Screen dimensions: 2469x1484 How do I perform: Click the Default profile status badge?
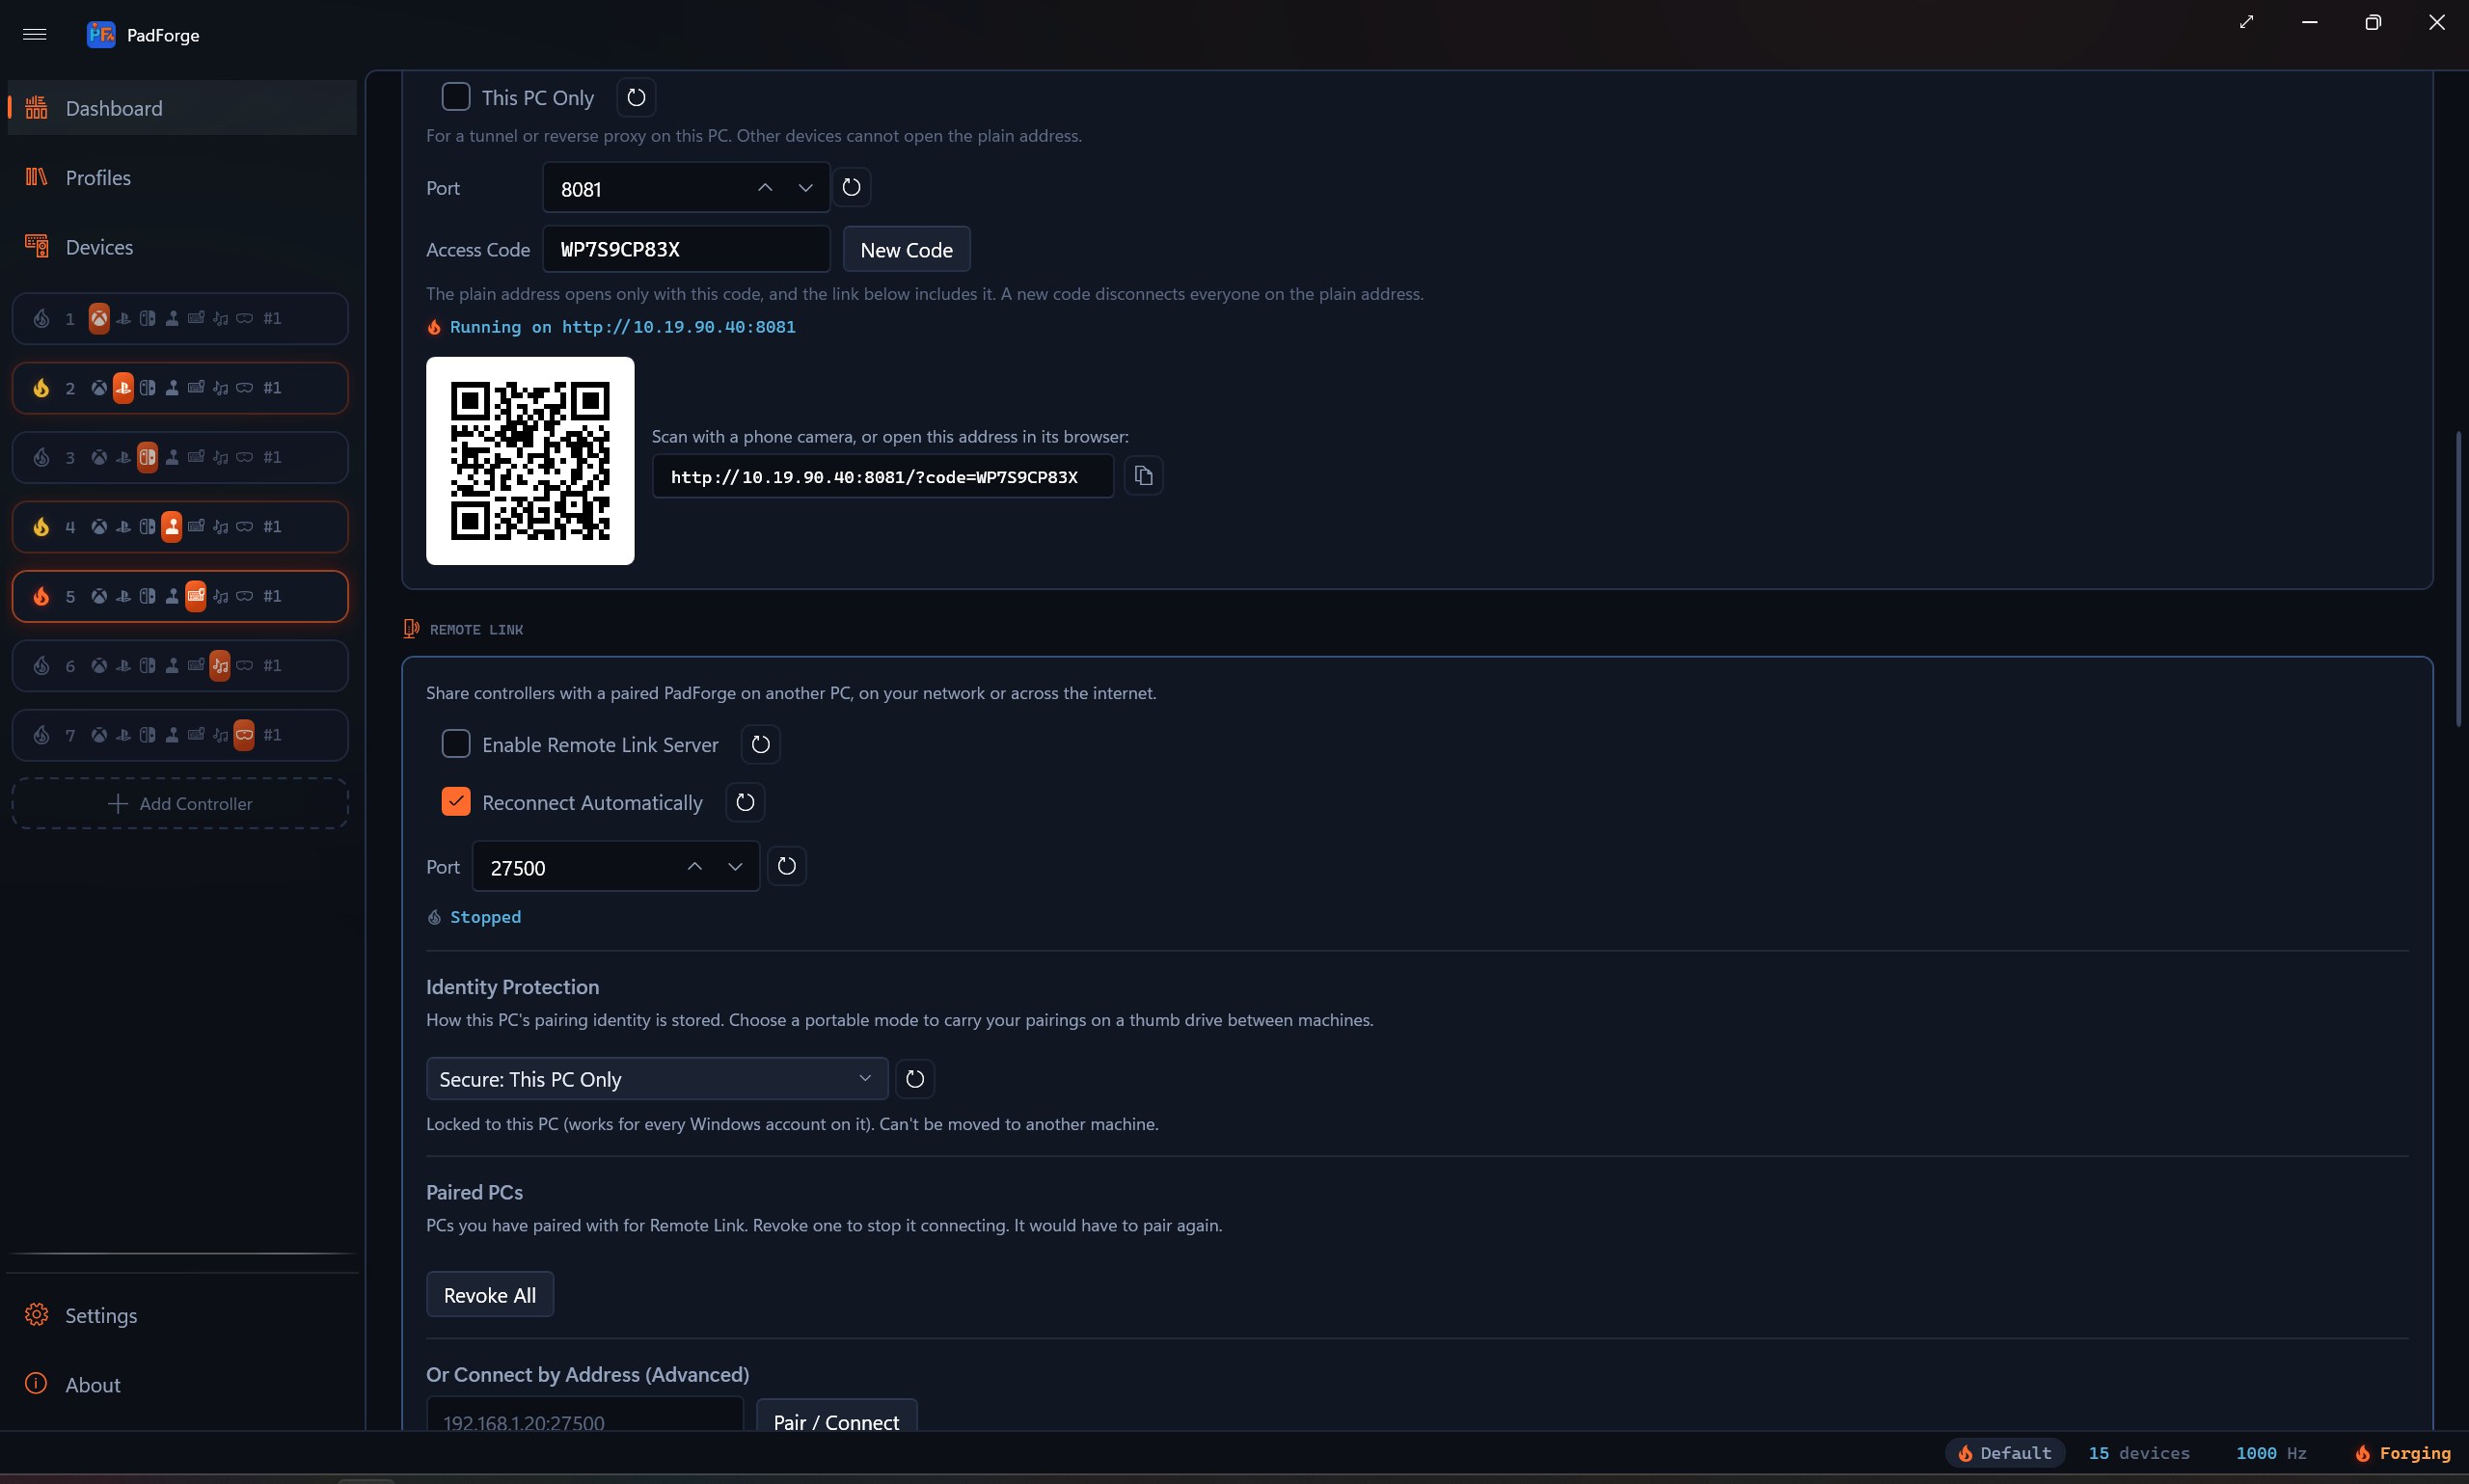2005,1453
